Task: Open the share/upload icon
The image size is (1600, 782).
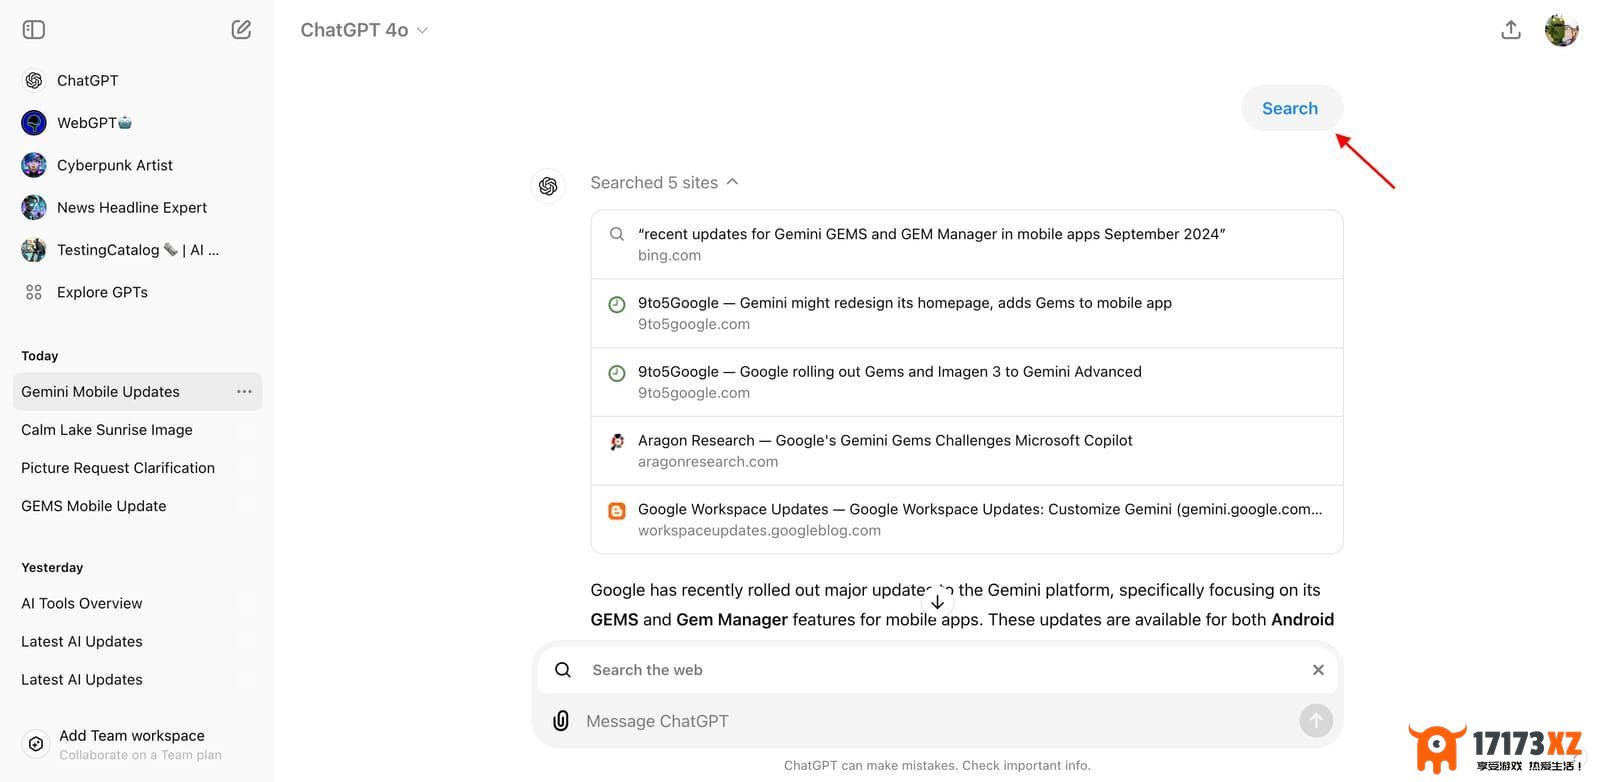Action: click(x=1511, y=30)
